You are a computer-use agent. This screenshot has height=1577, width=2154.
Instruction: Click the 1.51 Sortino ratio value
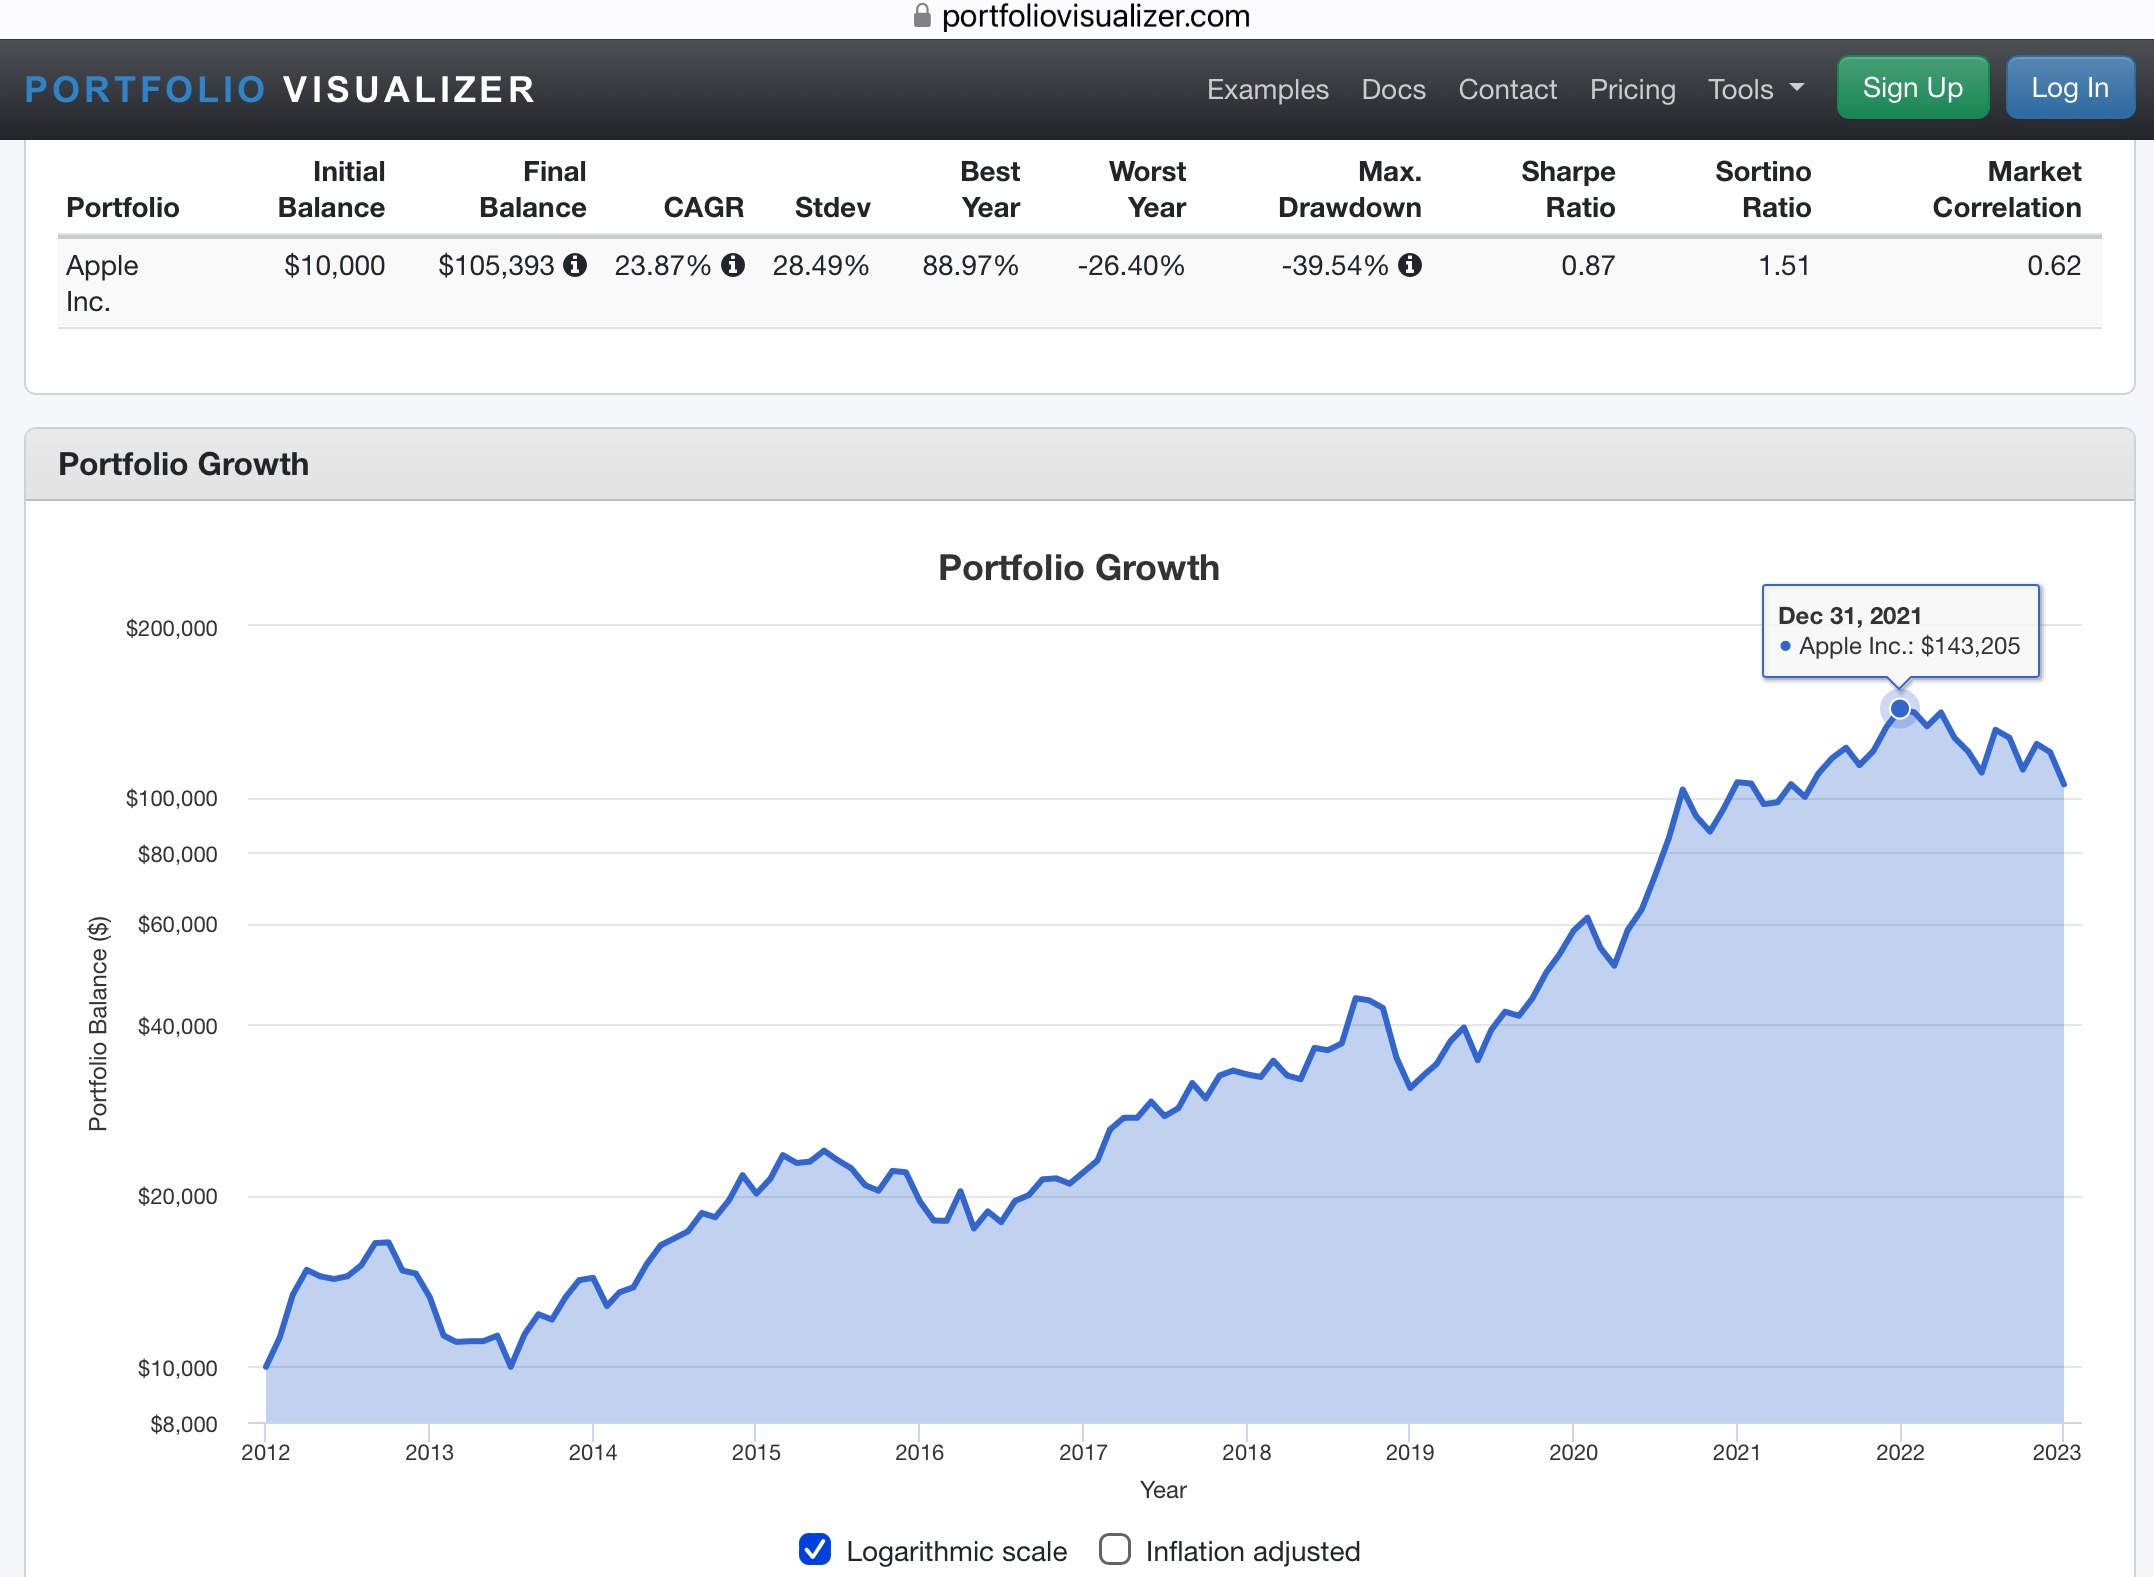(x=1784, y=265)
